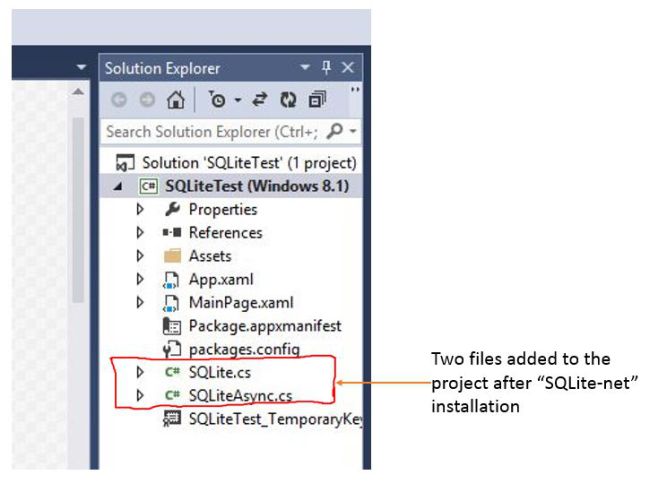Screen dimensions: 650x492
Task: Click the MainPage.xaml file icon
Action: coord(171,303)
